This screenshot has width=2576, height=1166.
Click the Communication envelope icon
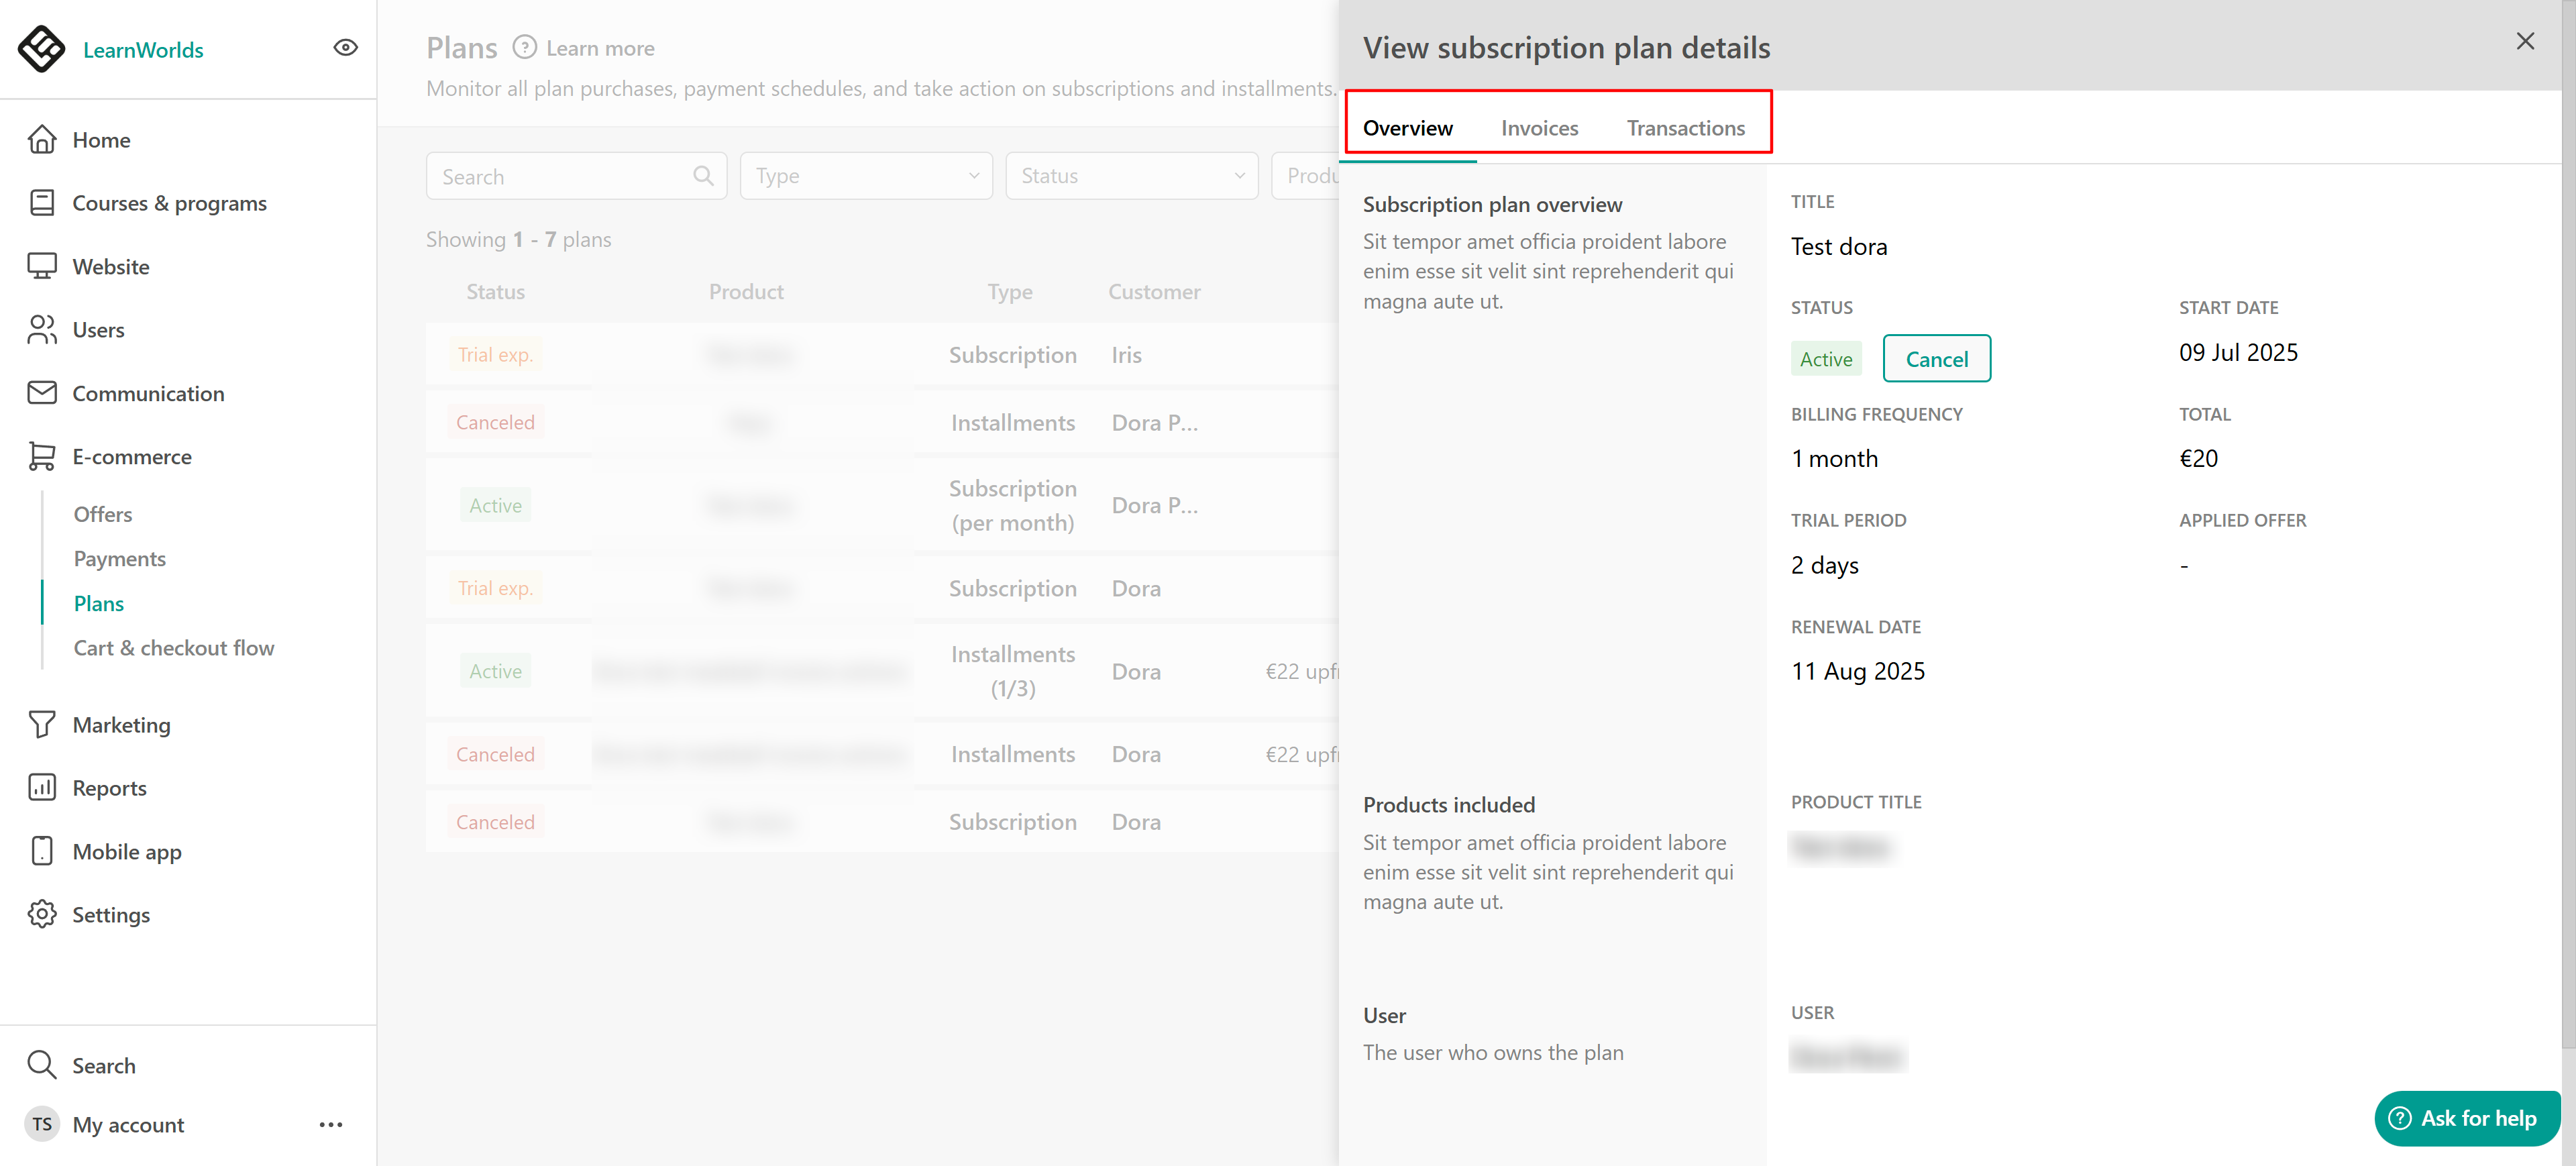click(41, 393)
